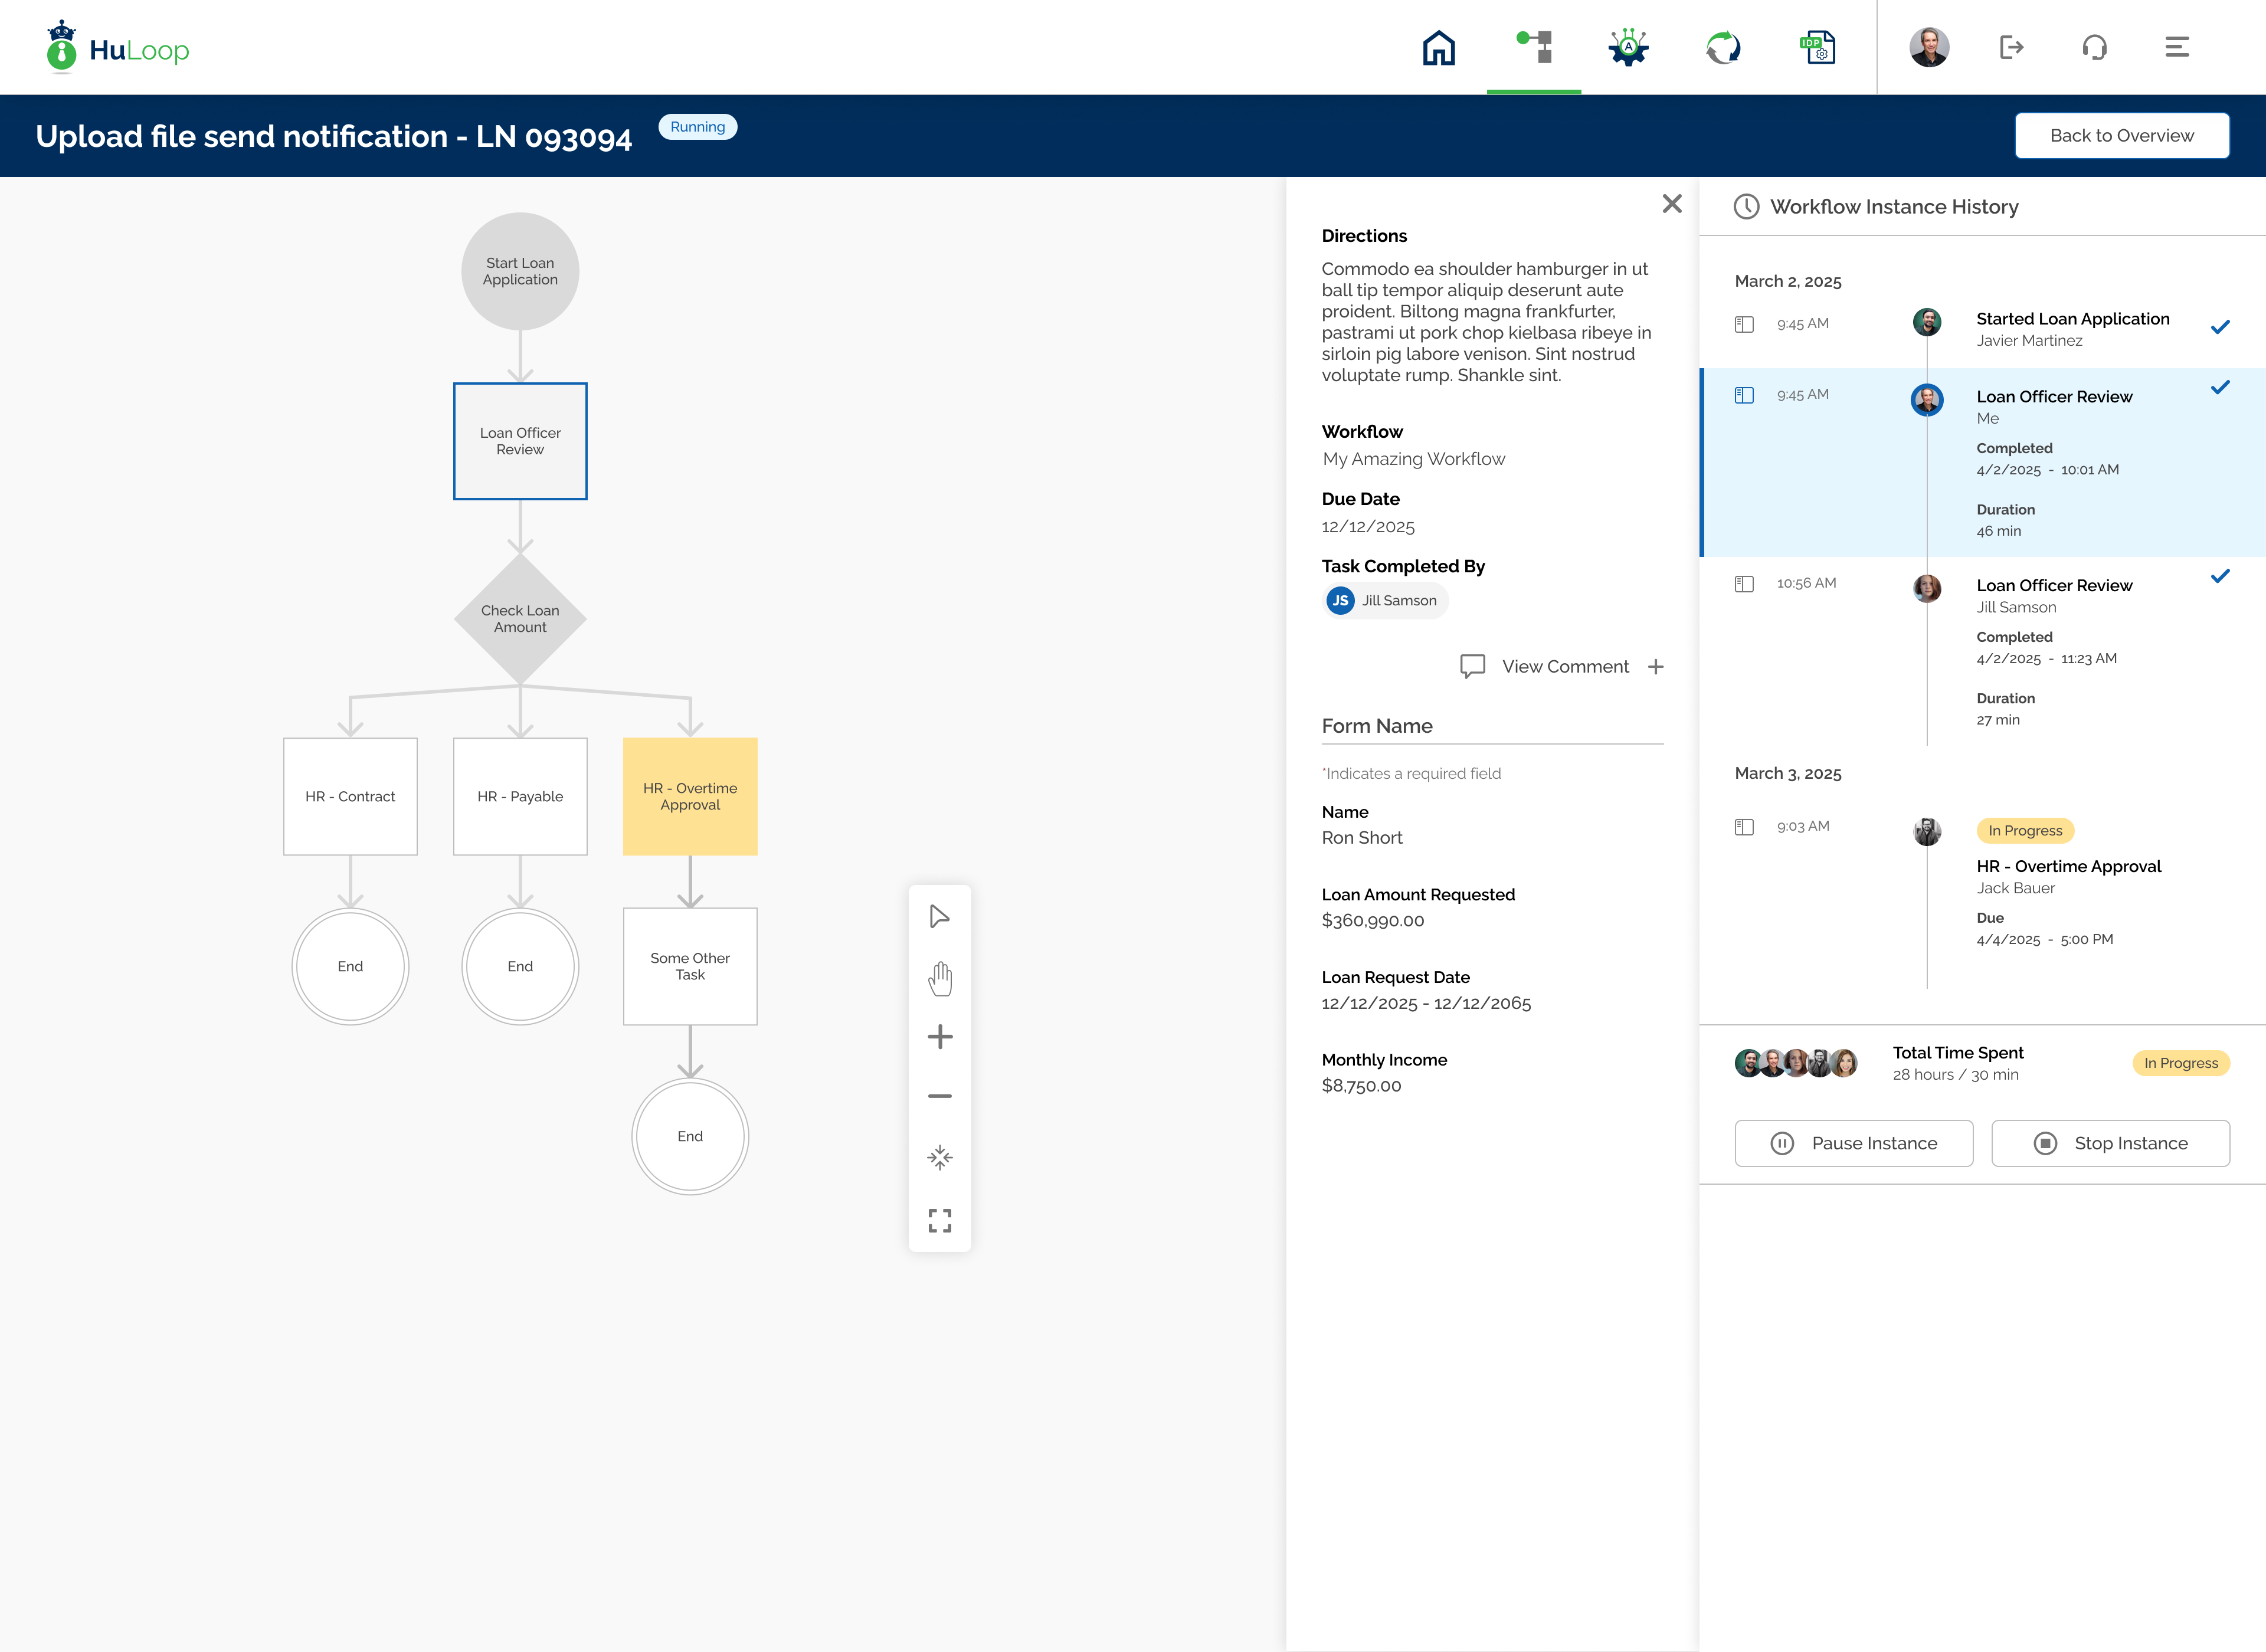This screenshot has width=2266, height=1652.
Task: Click the robot gear automation icon
Action: pos(1628,47)
